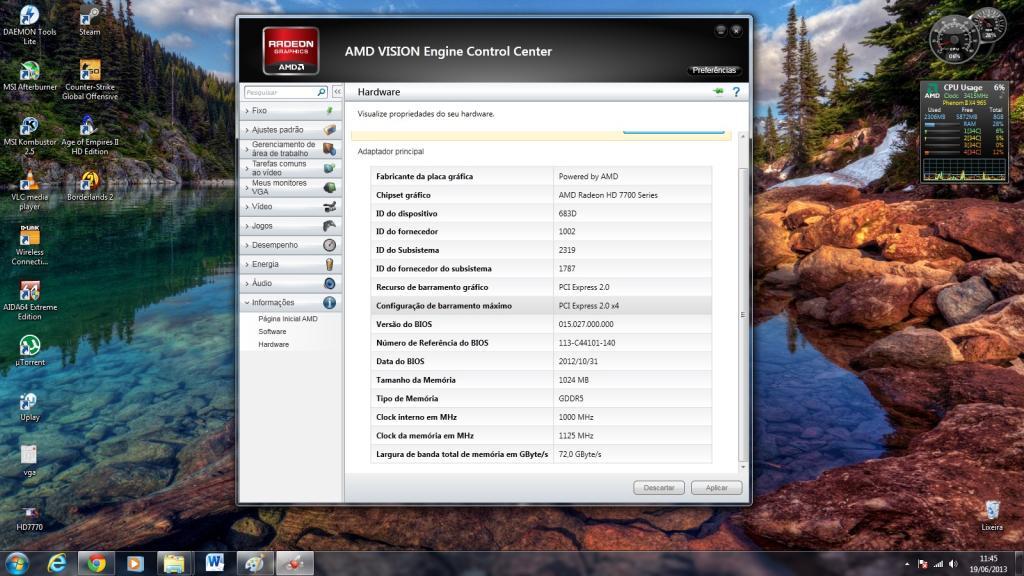Open Borderlands 2 desktop shortcut
1024x576 pixels.
point(89,186)
